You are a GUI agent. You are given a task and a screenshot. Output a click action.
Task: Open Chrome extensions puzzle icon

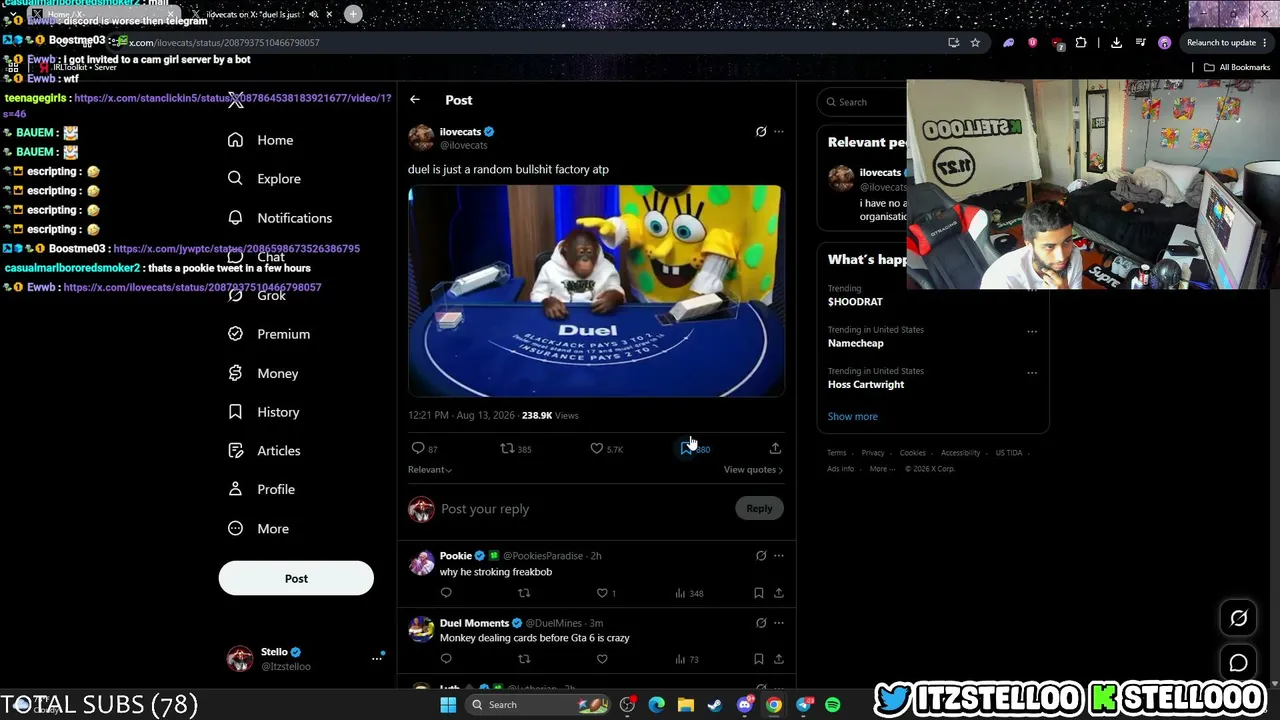point(1081,43)
